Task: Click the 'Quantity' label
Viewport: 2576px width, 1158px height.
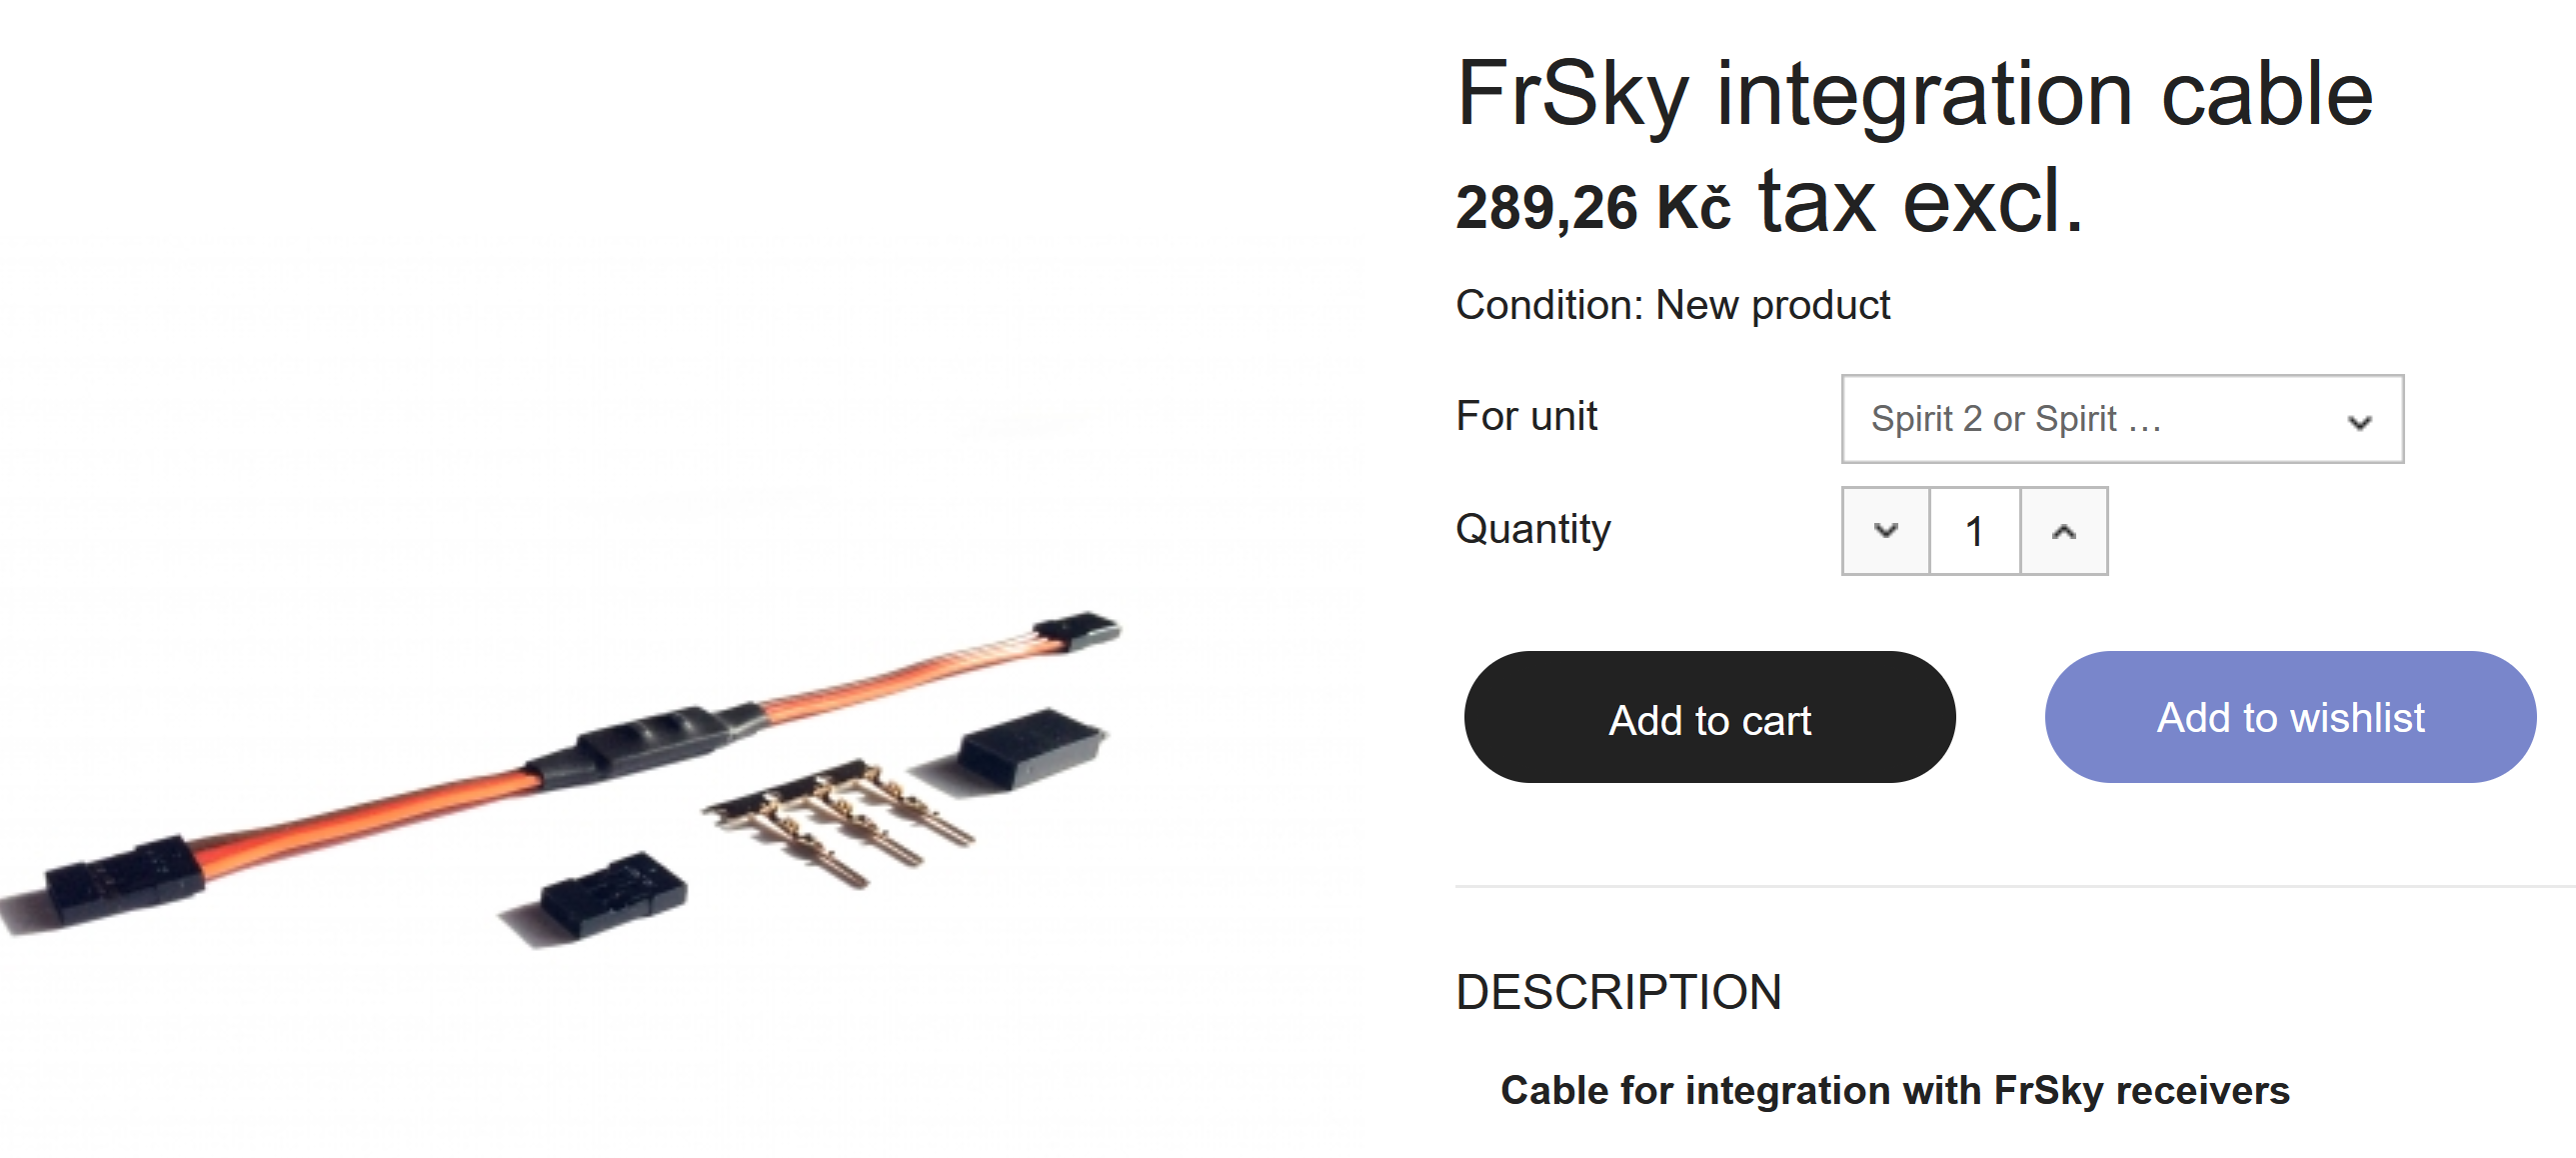Action: 1533,529
